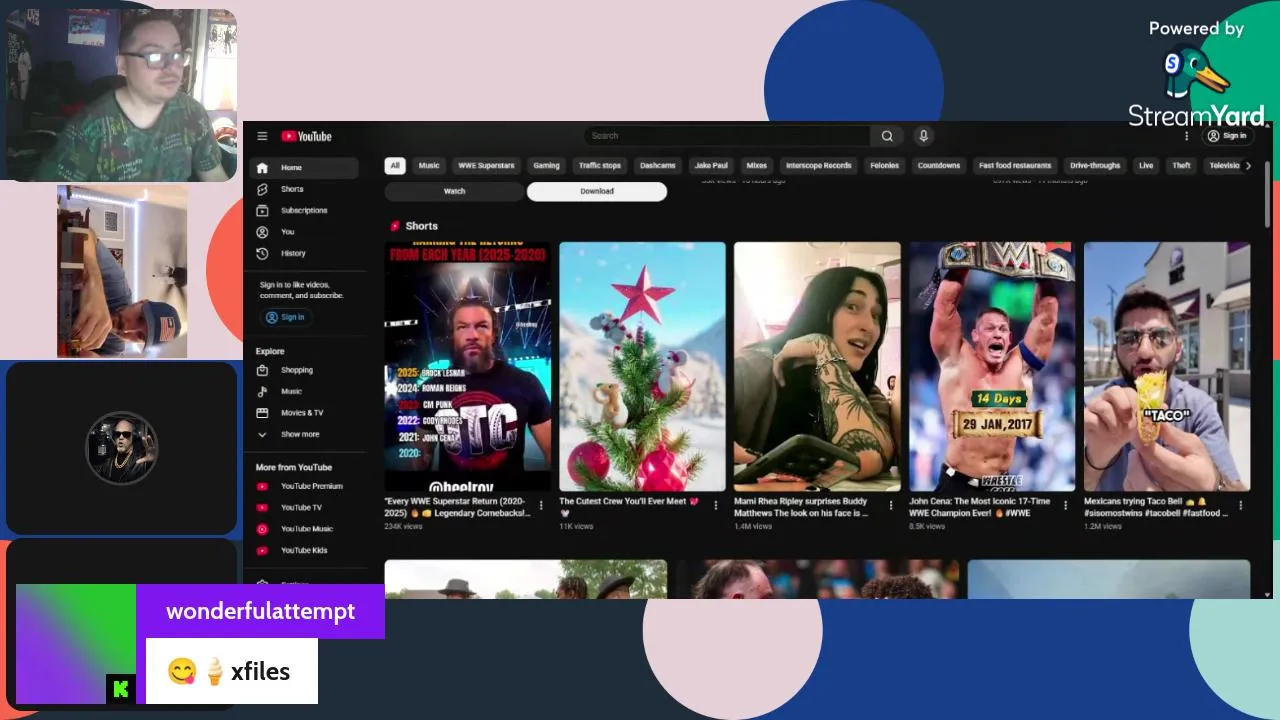
Task: Show more filter chips with right arrow
Action: [1248, 166]
